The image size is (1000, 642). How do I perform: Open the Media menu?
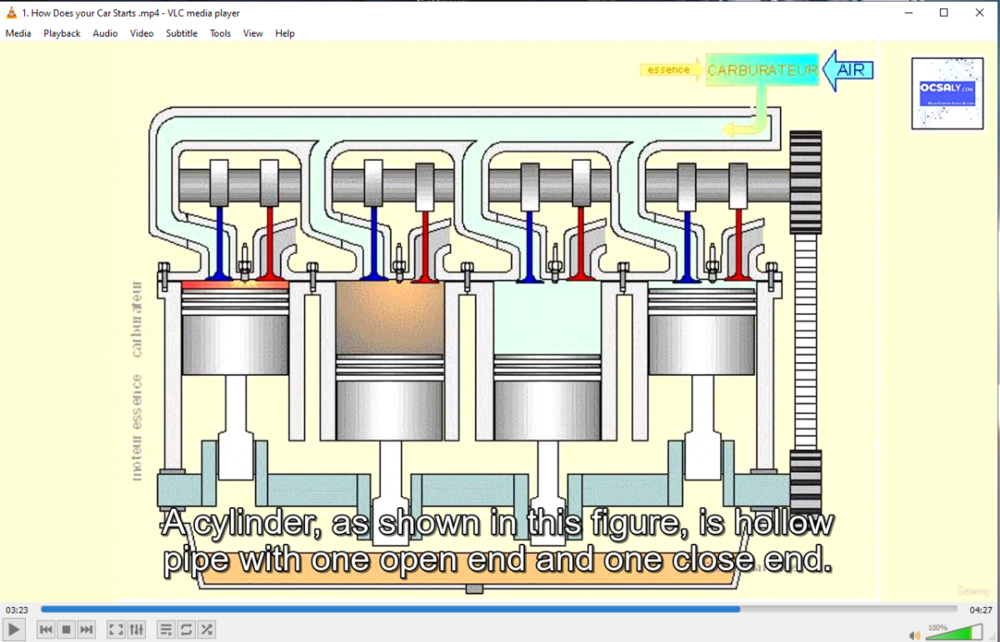click(x=18, y=33)
